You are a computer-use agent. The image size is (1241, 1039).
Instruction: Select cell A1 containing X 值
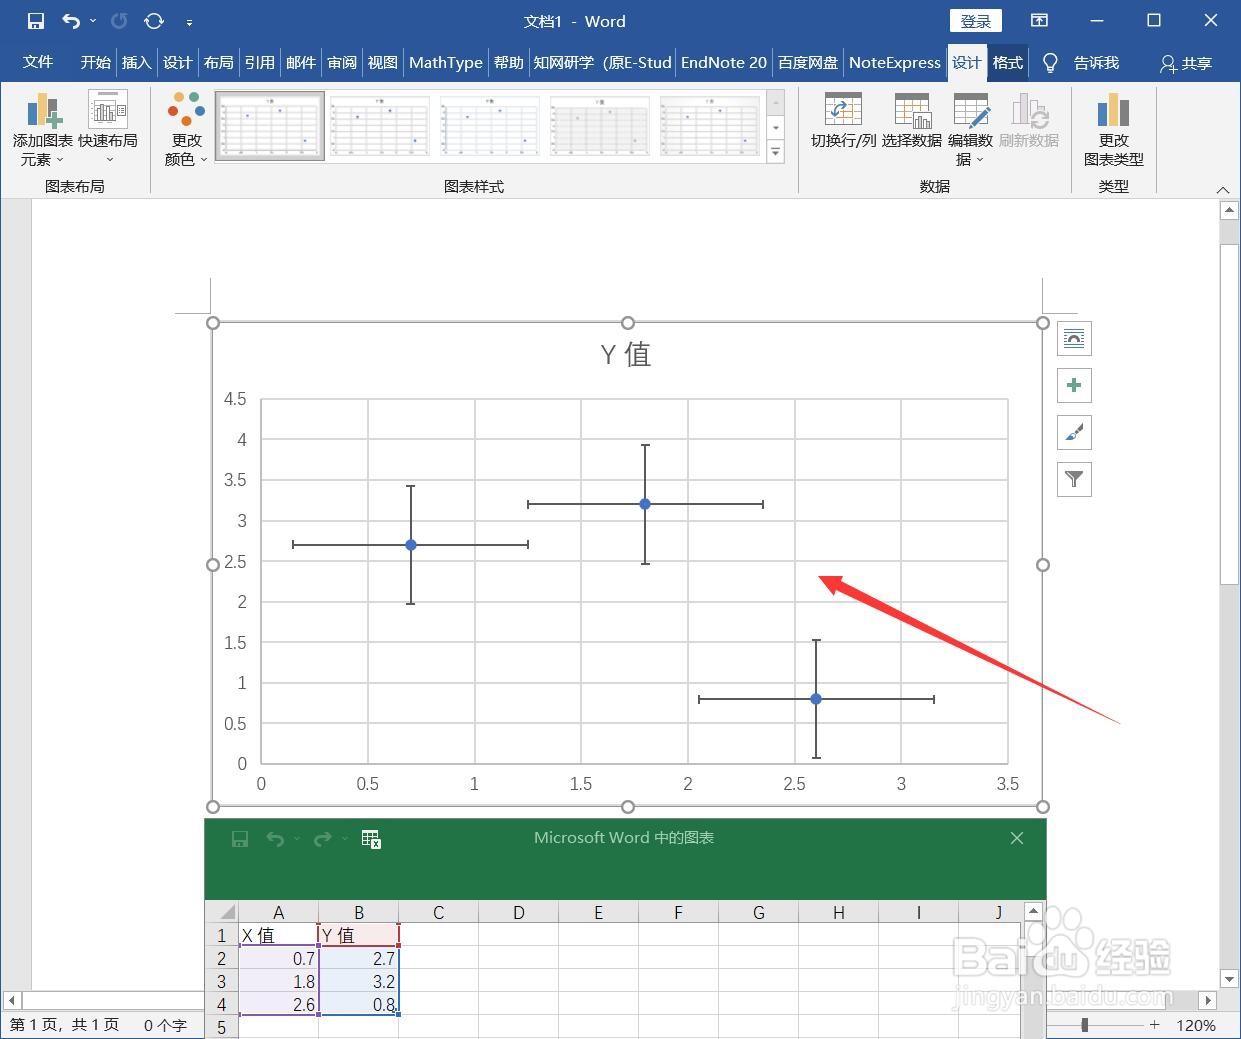[279, 935]
